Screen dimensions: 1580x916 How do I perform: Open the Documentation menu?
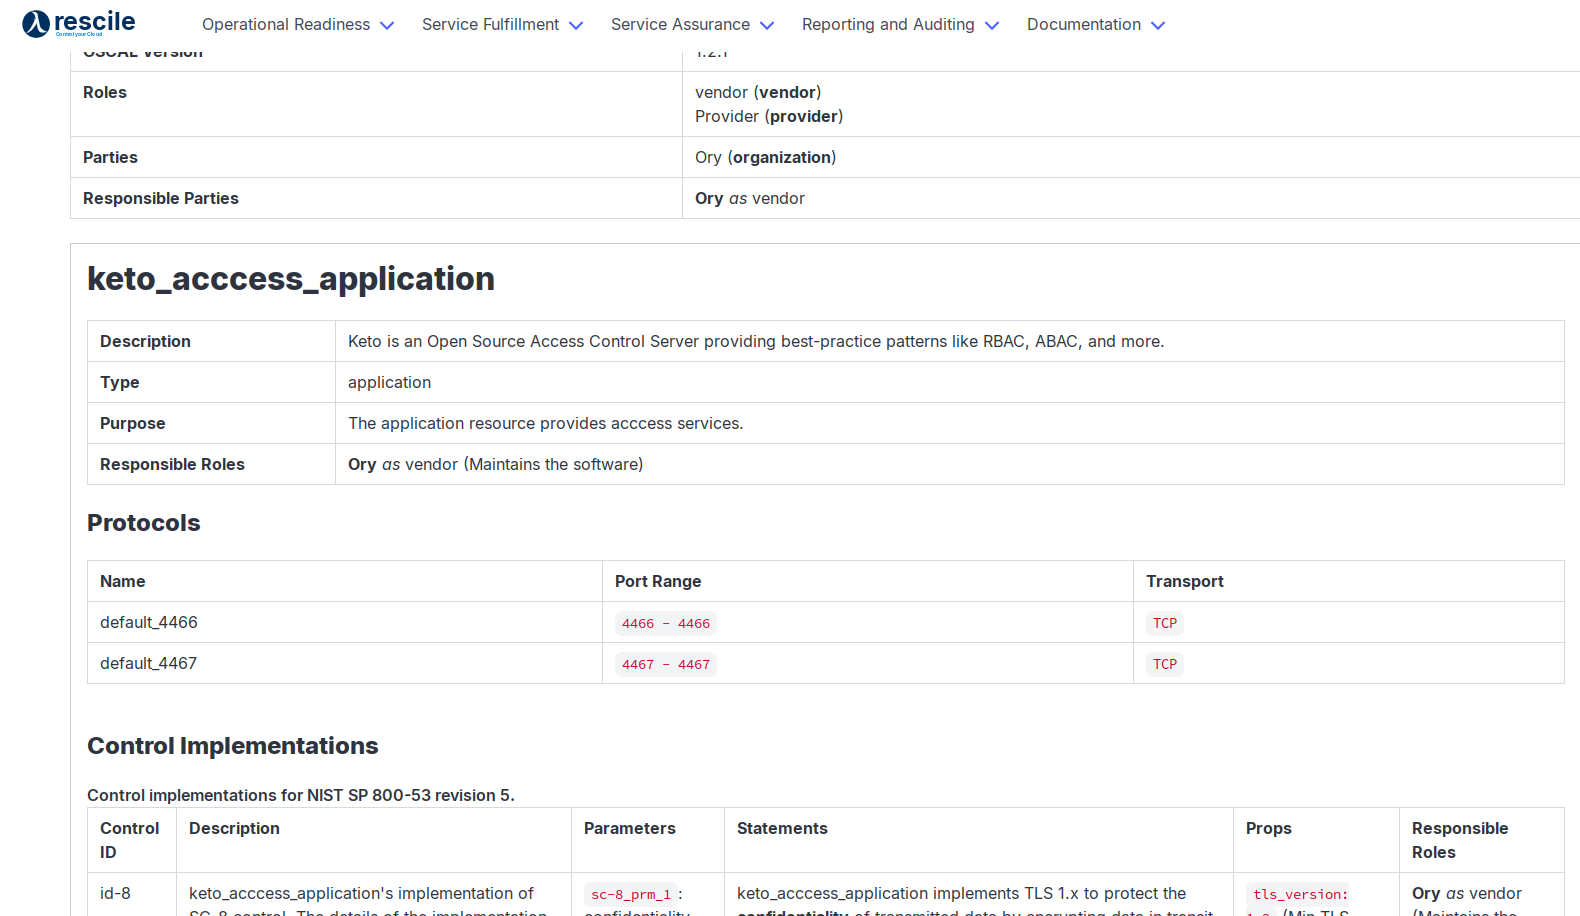tap(1083, 25)
